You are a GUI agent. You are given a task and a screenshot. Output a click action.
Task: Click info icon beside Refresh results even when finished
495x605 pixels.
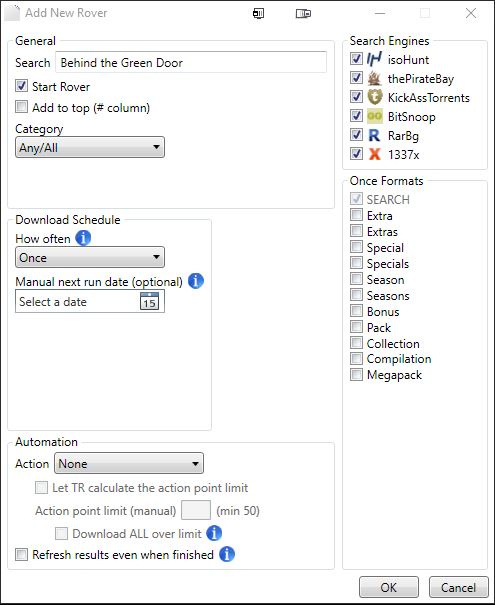(227, 554)
